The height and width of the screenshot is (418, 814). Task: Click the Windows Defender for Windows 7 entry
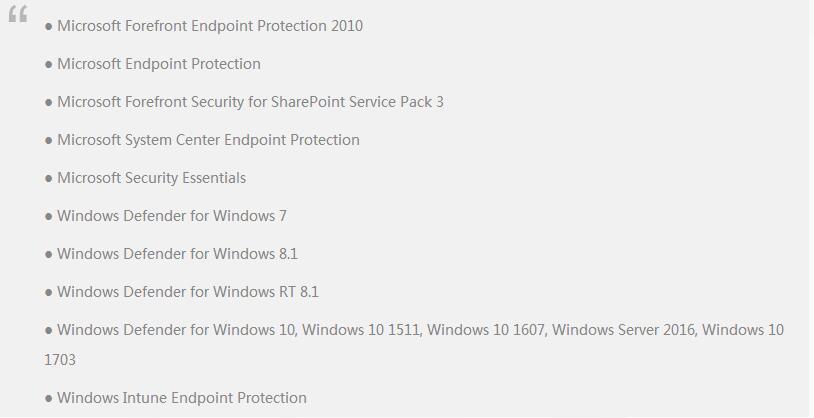click(x=172, y=216)
